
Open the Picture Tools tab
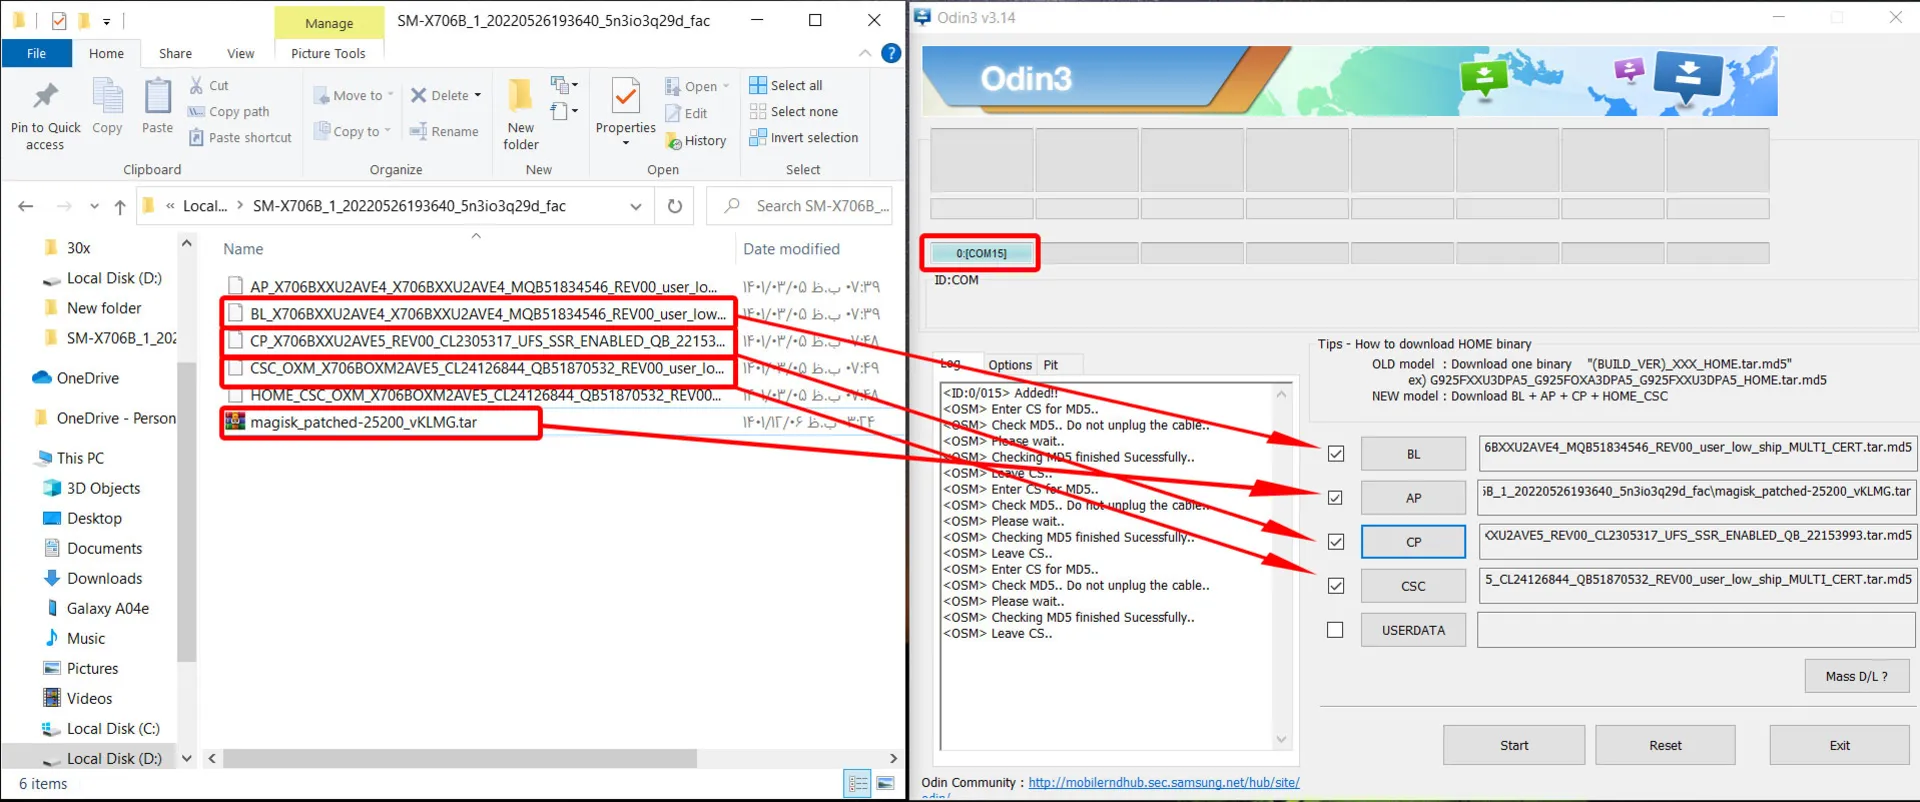tap(328, 53)
